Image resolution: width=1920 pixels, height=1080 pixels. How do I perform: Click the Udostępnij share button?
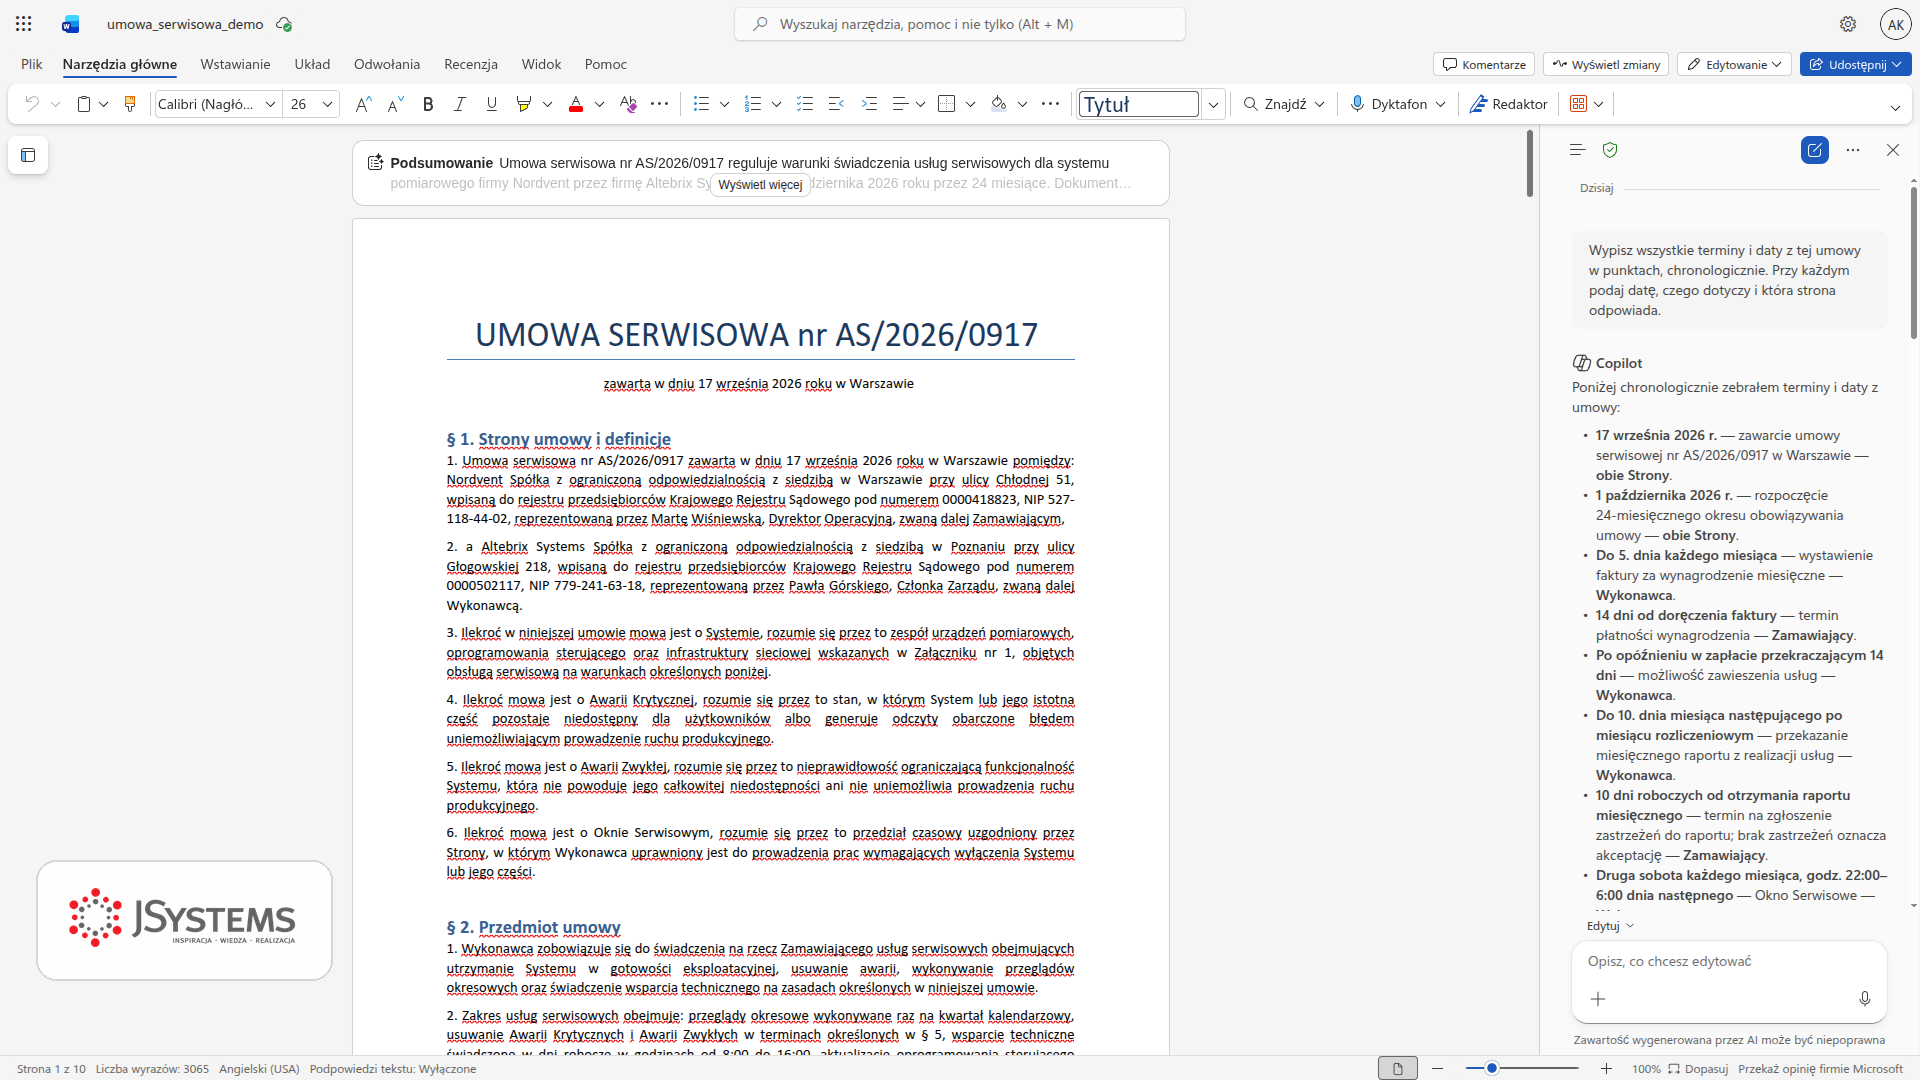coord(1856,65)
